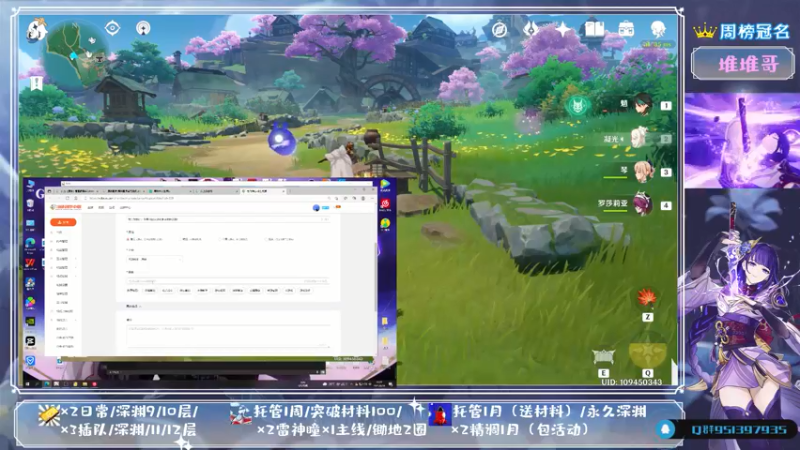Open the Paimon menu icon
Viewport: 800px width, 450px height.
click(x=37, y=30)
